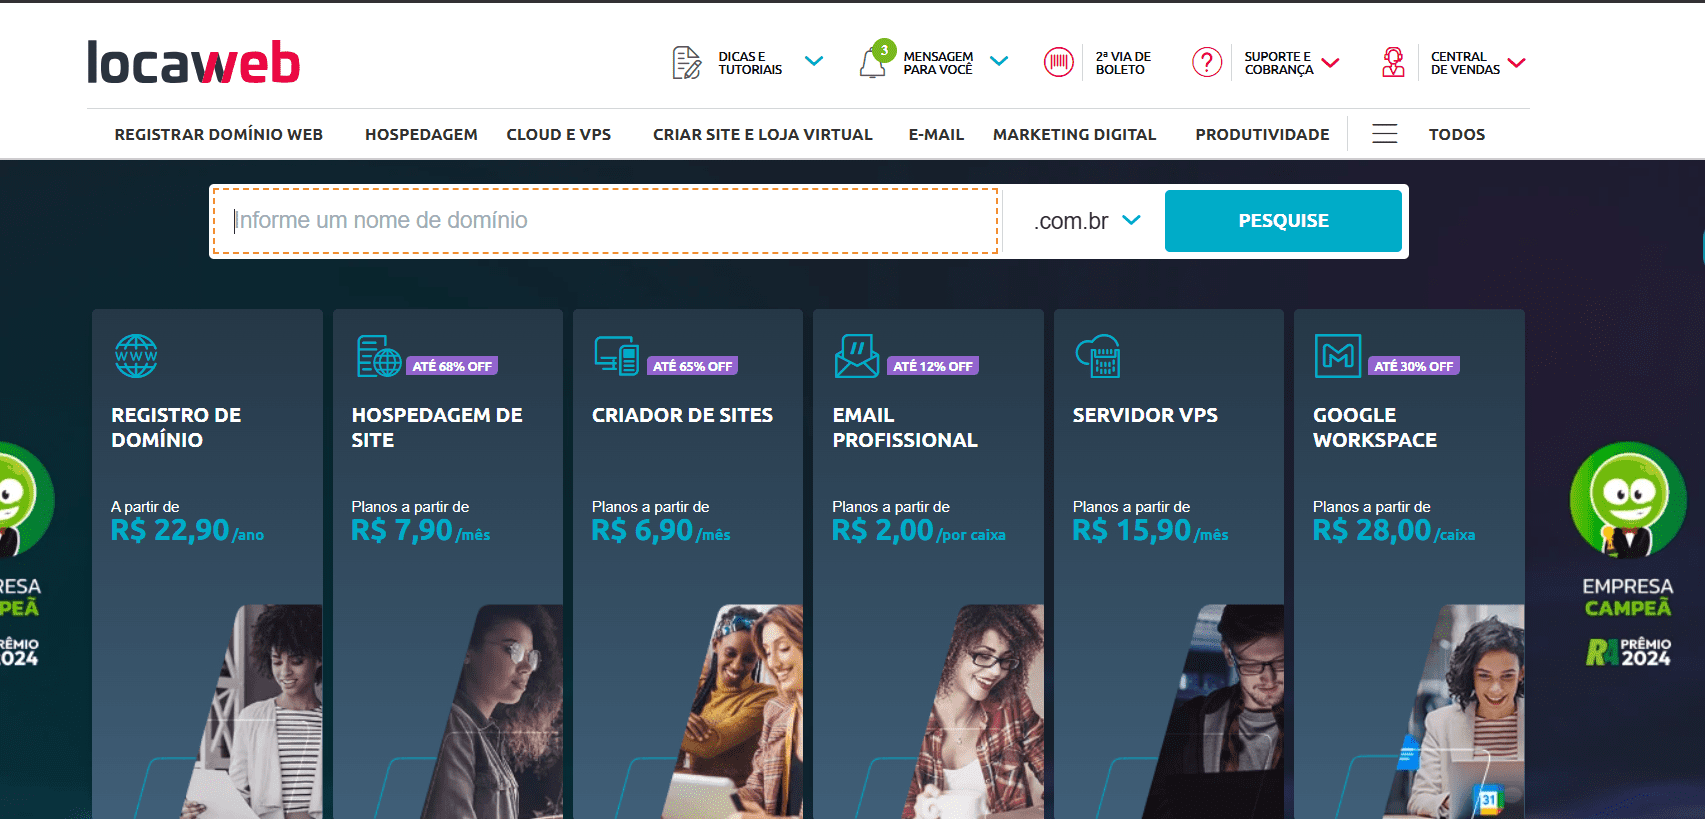1705x819 pixels.
Task: Open the Cloud e VPS menu
Action: click(559, 134)
